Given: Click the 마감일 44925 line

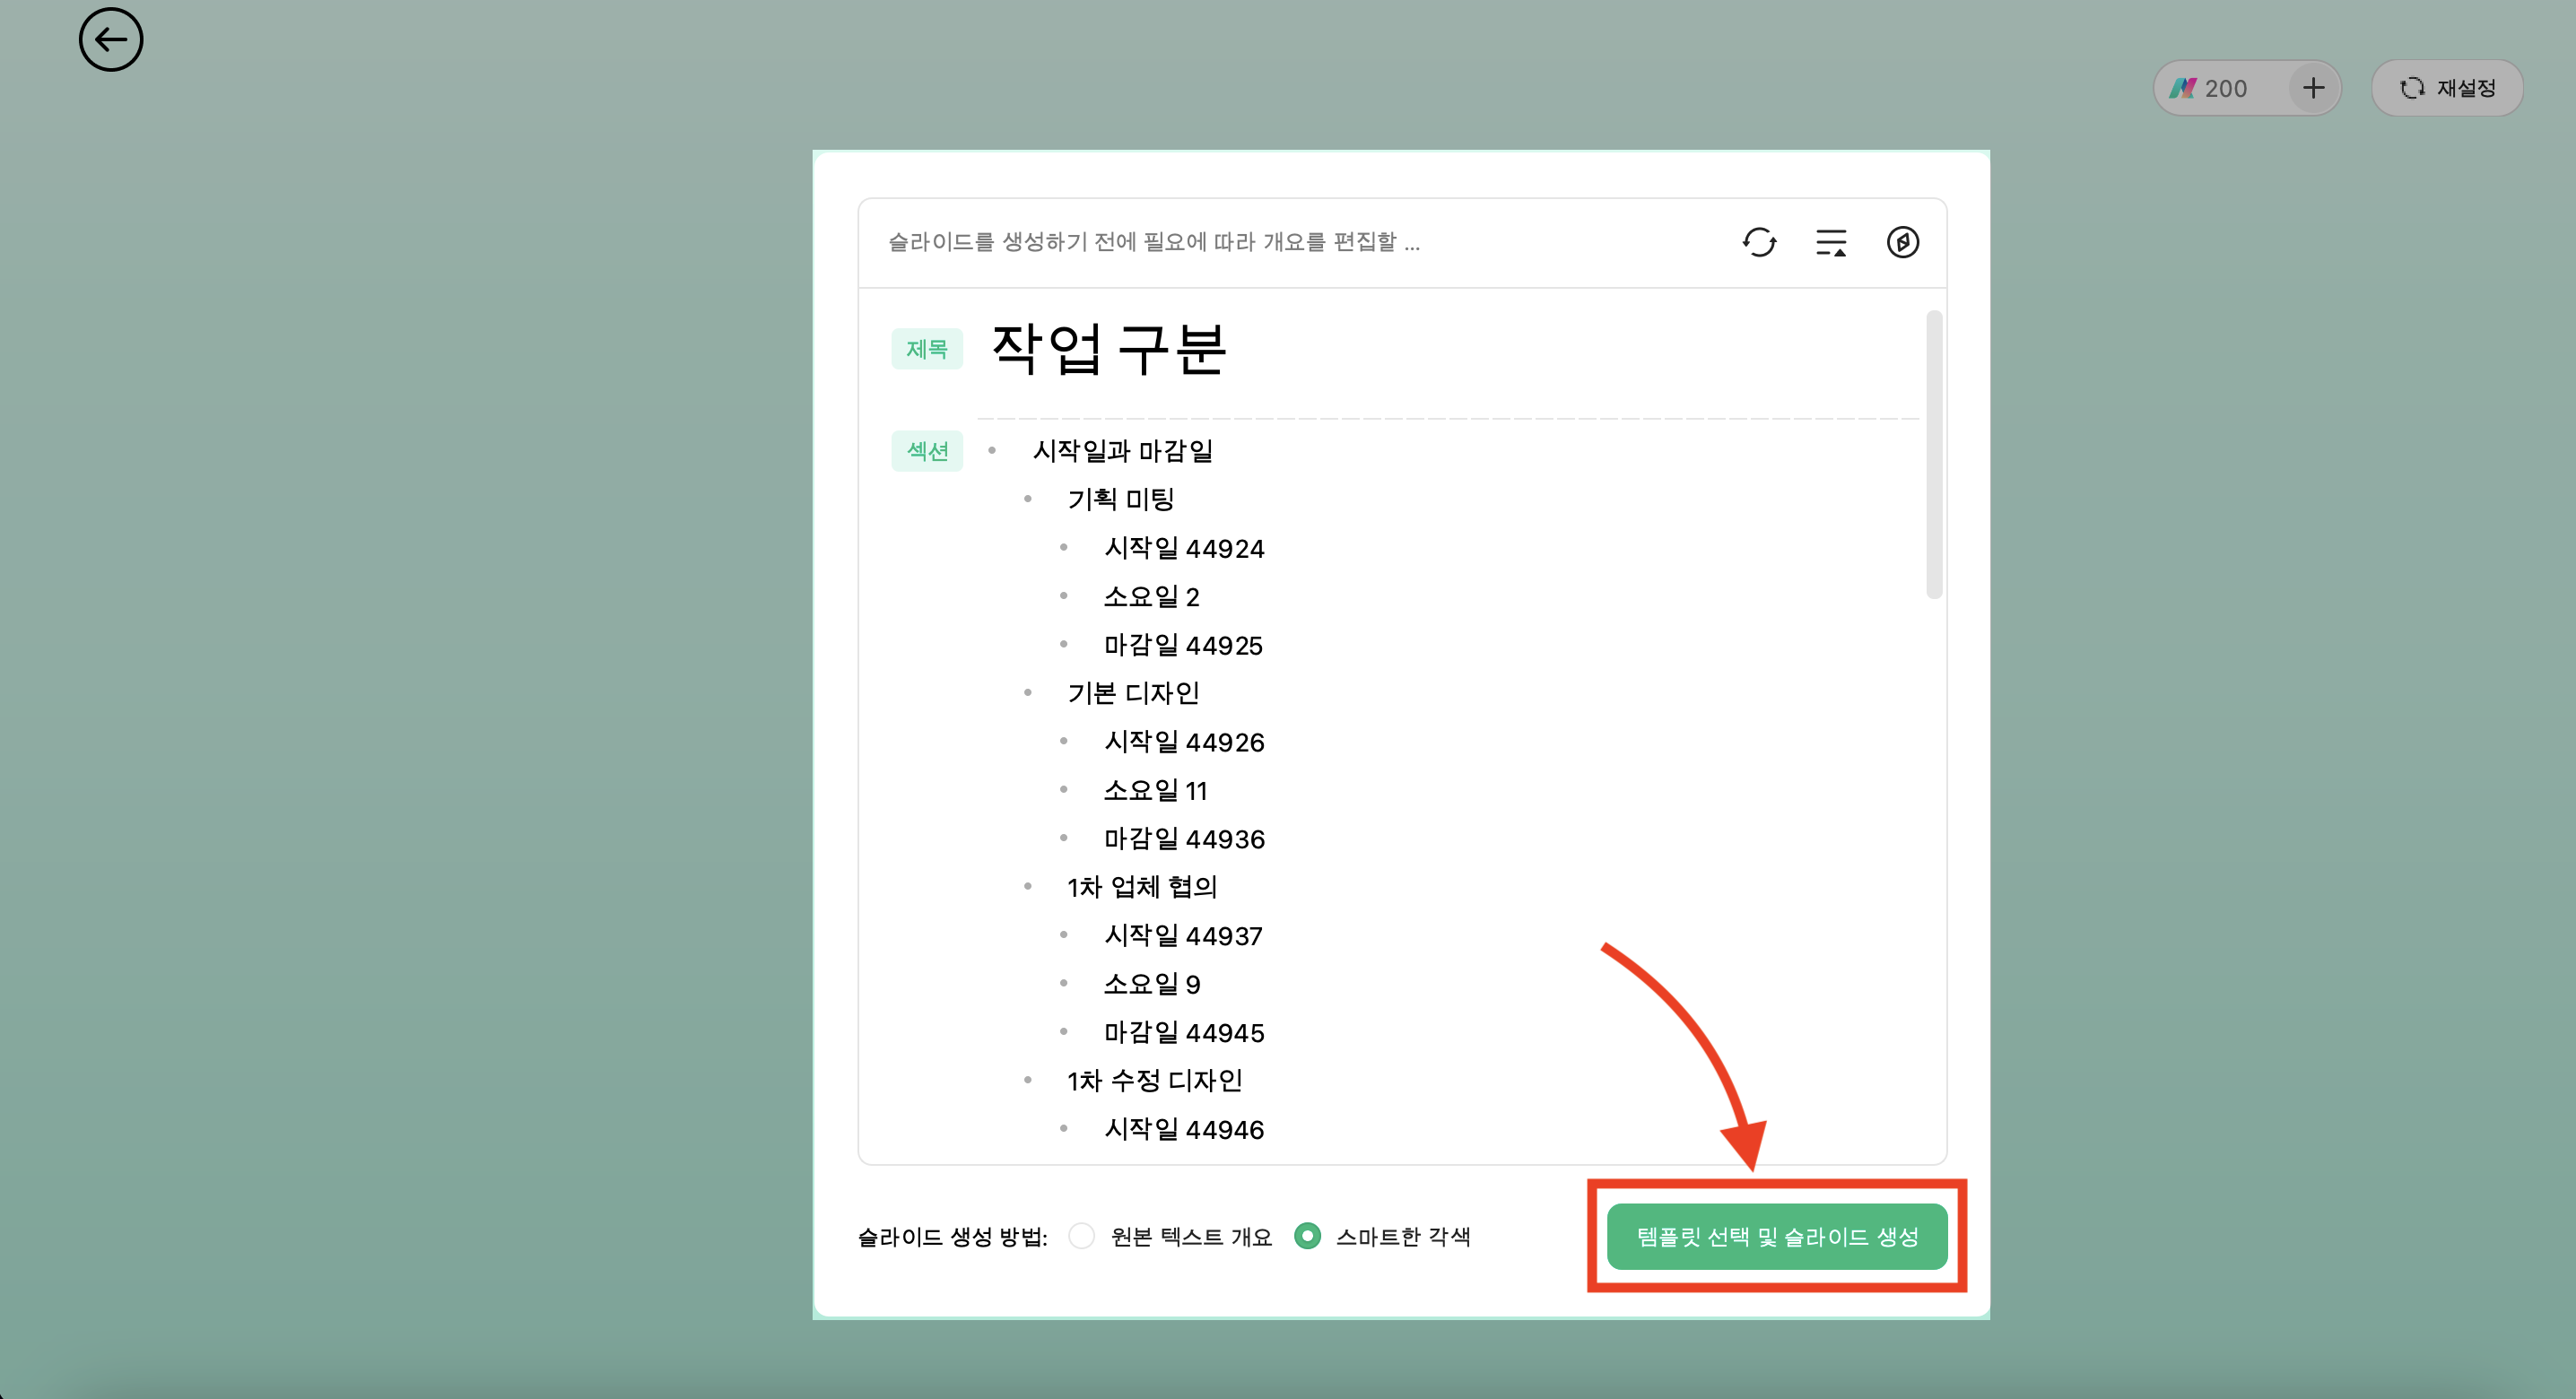Looking at the screenshot, I should [1183, 645].
